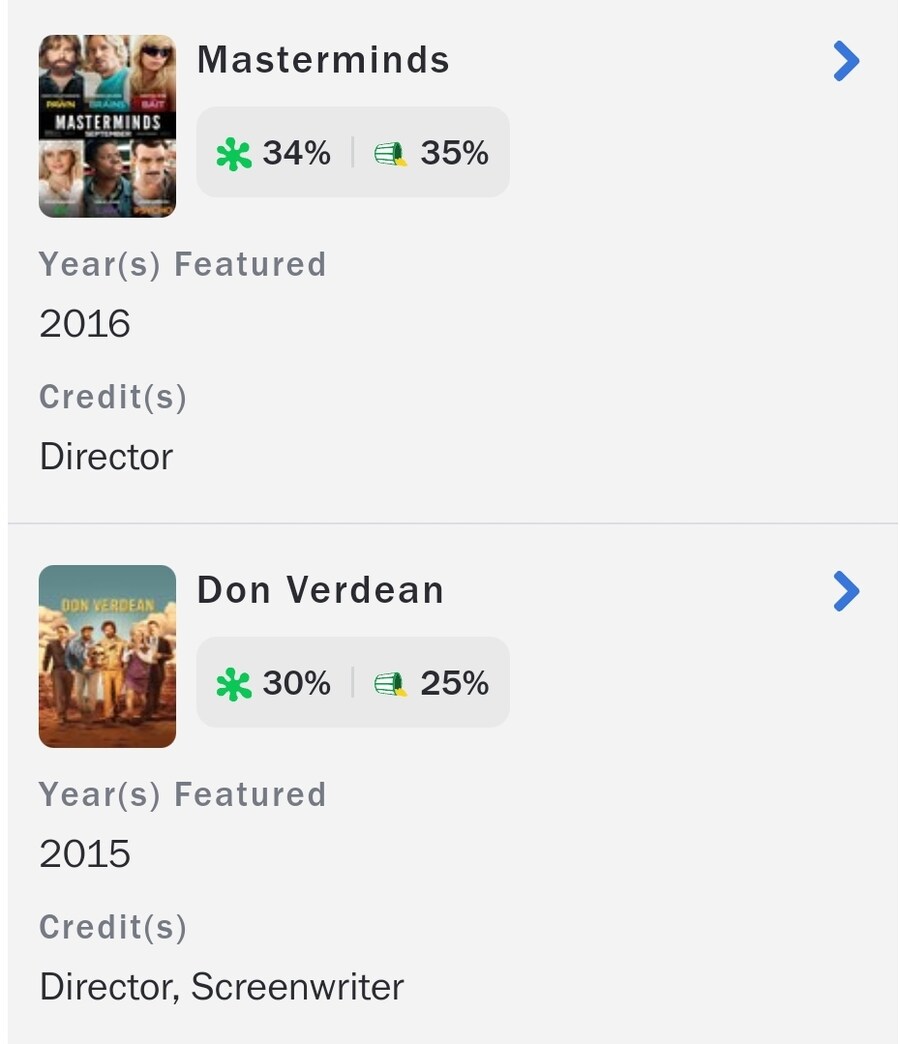Viewport: 900px width, 1044px height.
Task: Click the Credit(s) label under Don Verdean
Action: 113,927
